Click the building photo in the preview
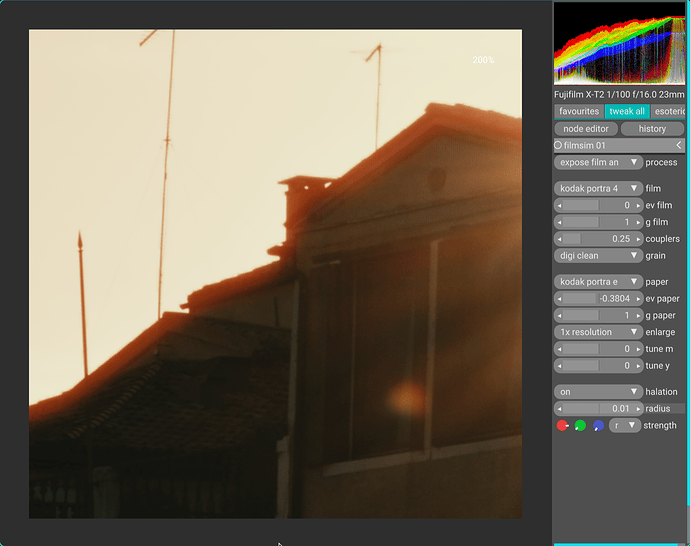Viewport: 690px width, 546px height. point(275,274)
